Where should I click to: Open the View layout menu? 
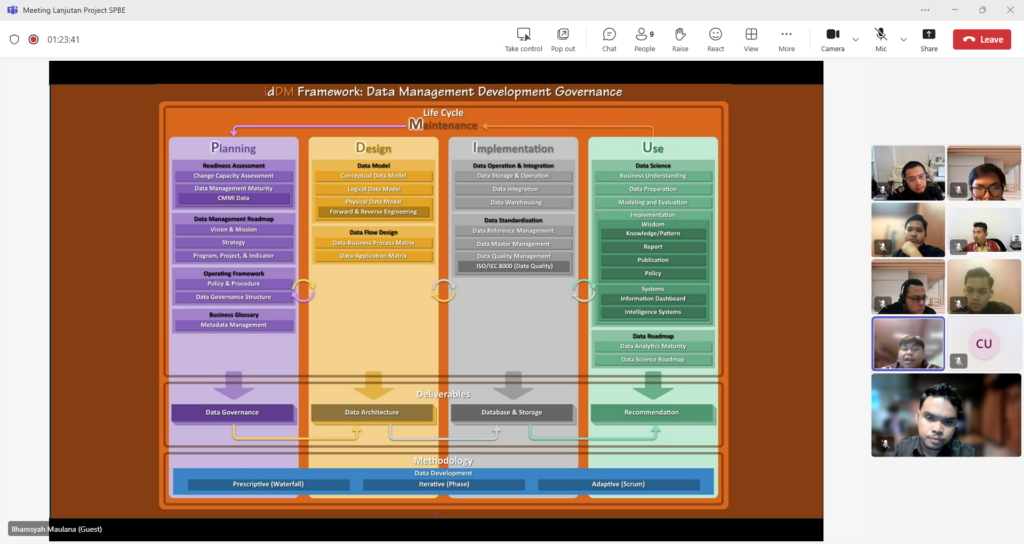[x=751, y=39]
